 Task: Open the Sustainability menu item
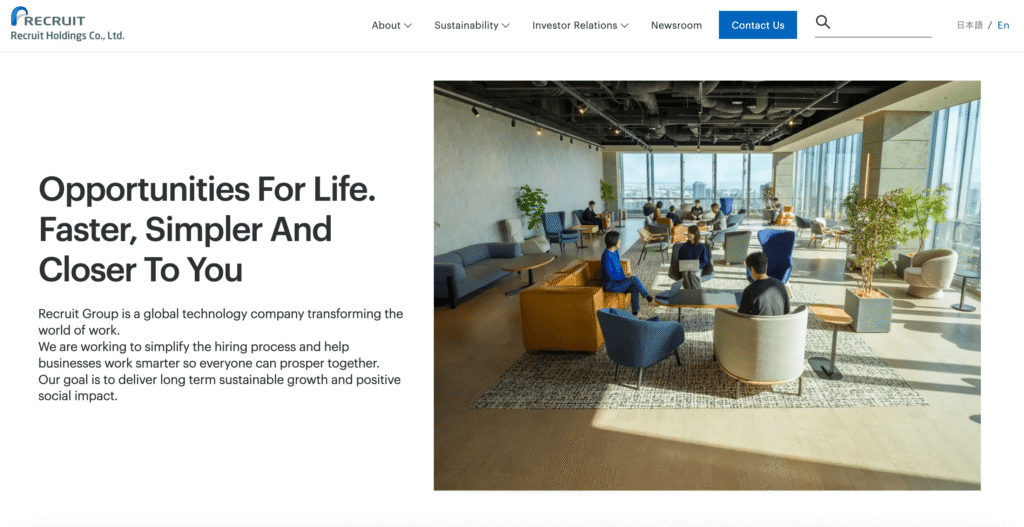[466, 25]
